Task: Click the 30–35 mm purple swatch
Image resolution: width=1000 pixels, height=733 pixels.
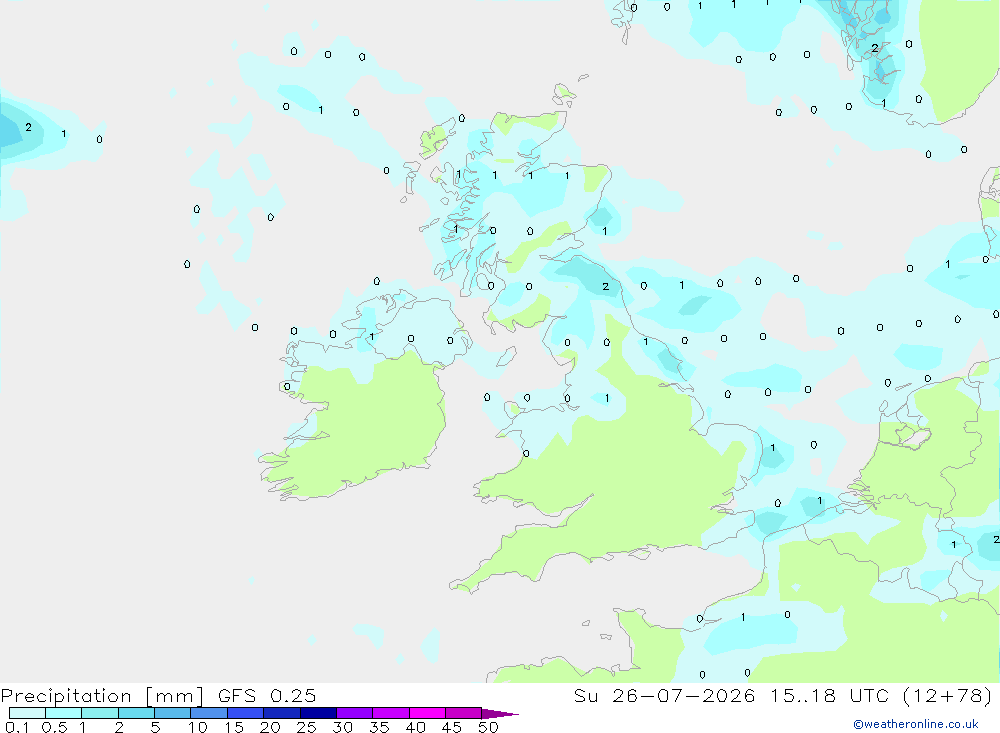Action: (x=355, y=713)
